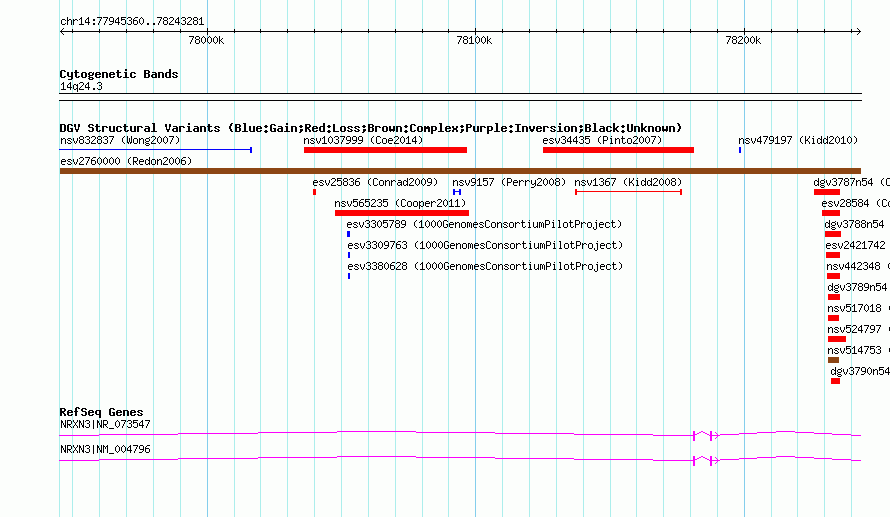Open the nsv565235 (Cooper2011) label

[x=400, y=203]
